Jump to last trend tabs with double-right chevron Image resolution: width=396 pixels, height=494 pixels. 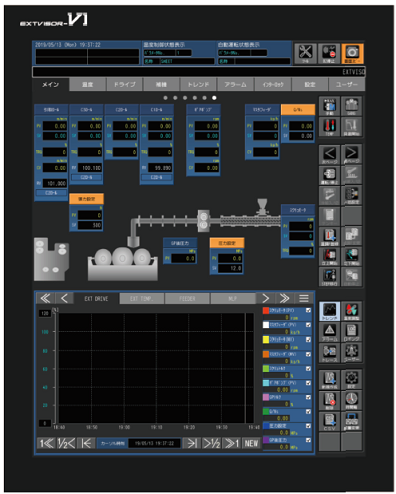284,298
